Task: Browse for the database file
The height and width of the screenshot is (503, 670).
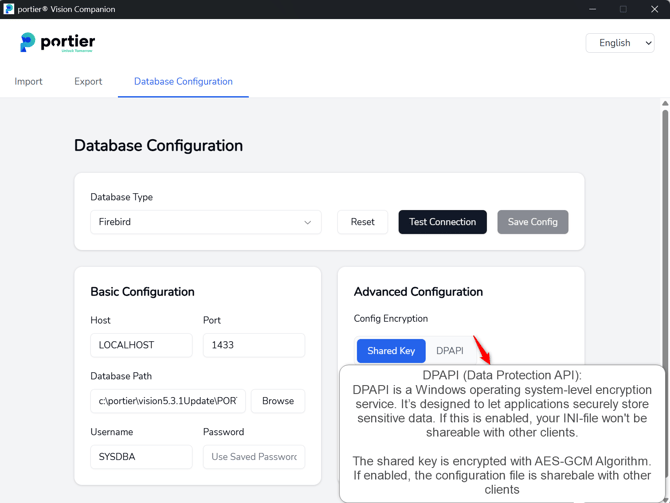Action: coord(277,401)
